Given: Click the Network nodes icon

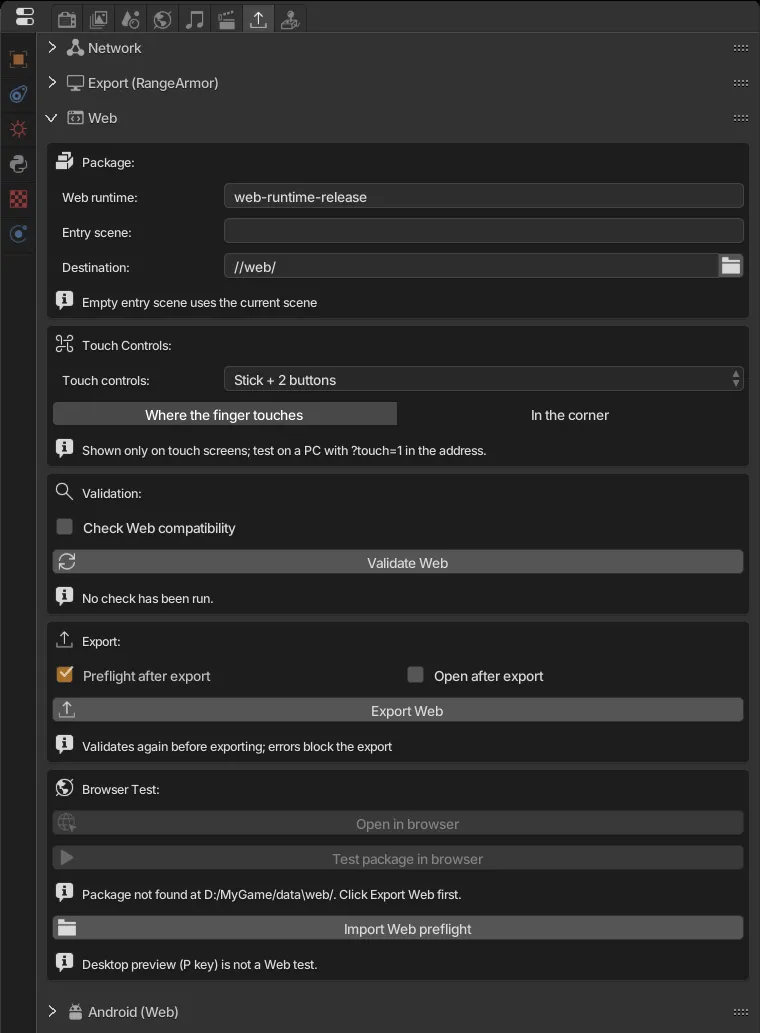Looking at the screenshot, I should pos(76,47).
